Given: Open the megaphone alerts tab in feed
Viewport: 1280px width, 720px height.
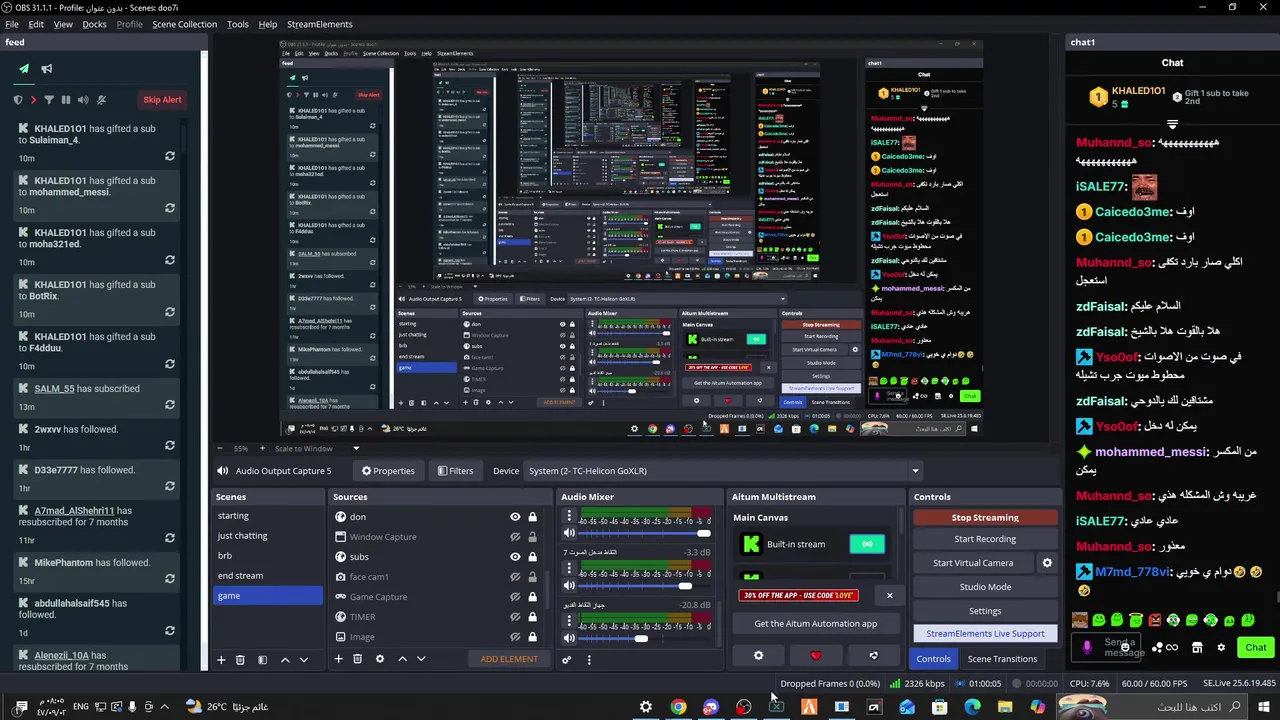Looking at the screenshot, I should (x=47, y=69).
